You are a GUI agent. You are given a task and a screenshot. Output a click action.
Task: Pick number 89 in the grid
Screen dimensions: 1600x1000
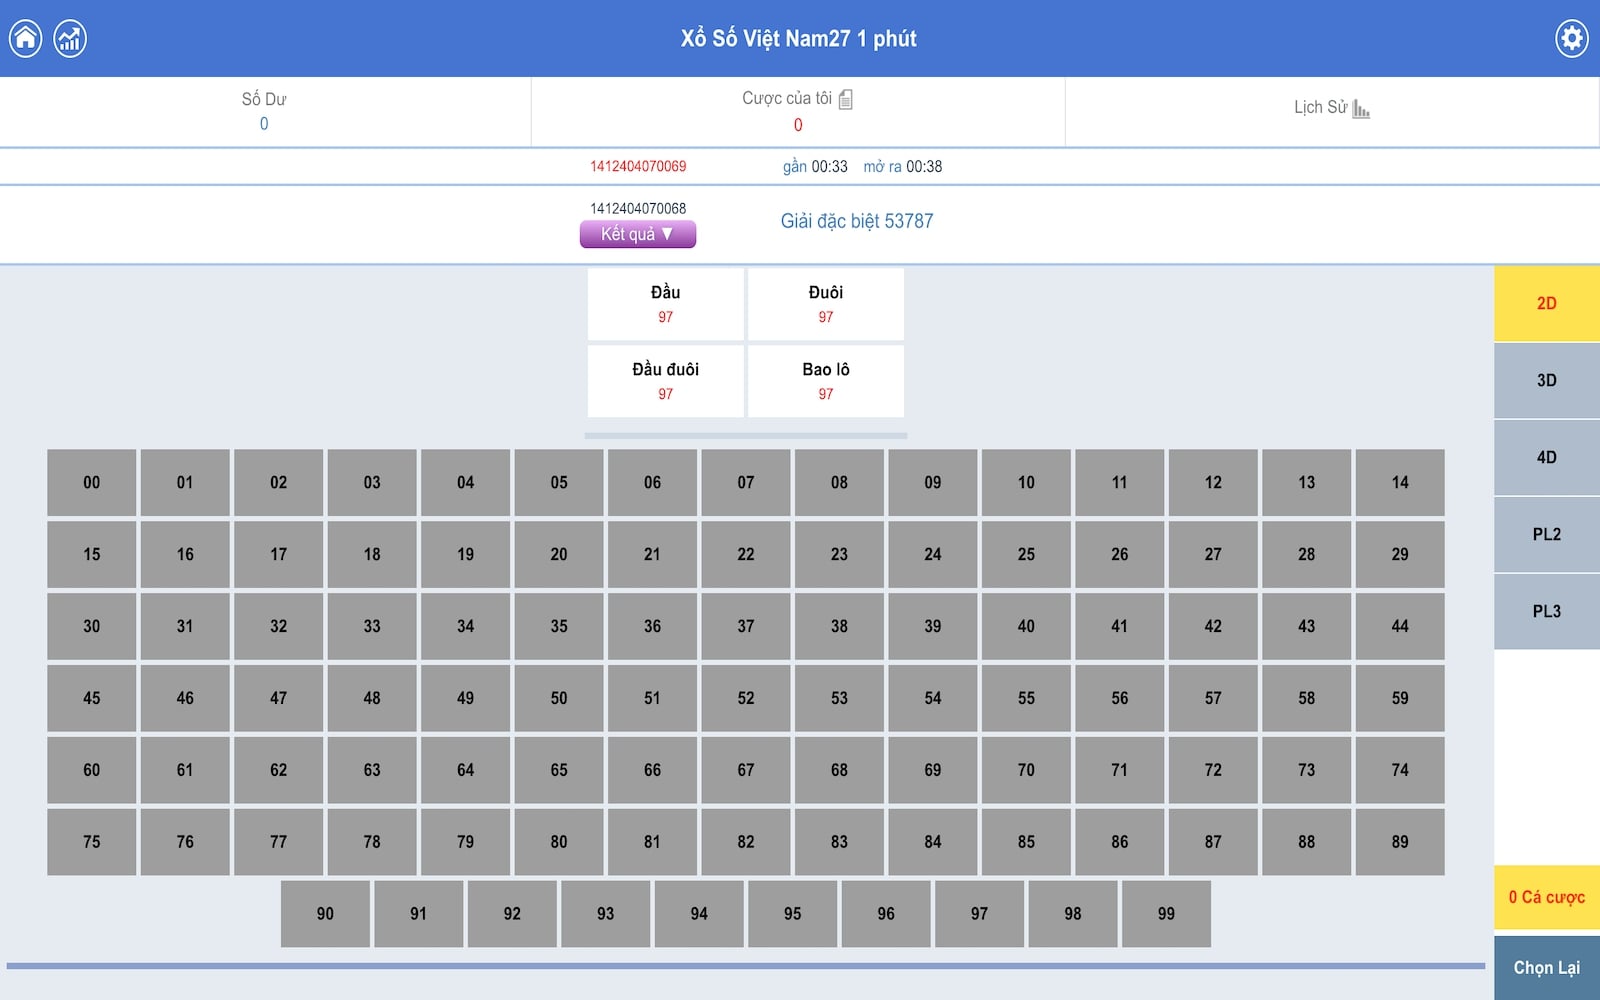coord(1400,843)
